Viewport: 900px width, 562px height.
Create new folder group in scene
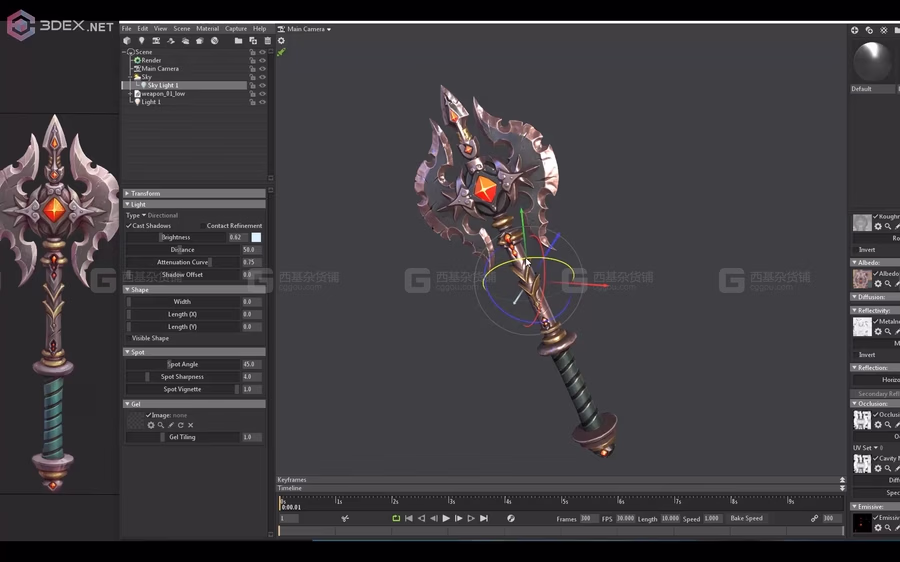point(238,41)
